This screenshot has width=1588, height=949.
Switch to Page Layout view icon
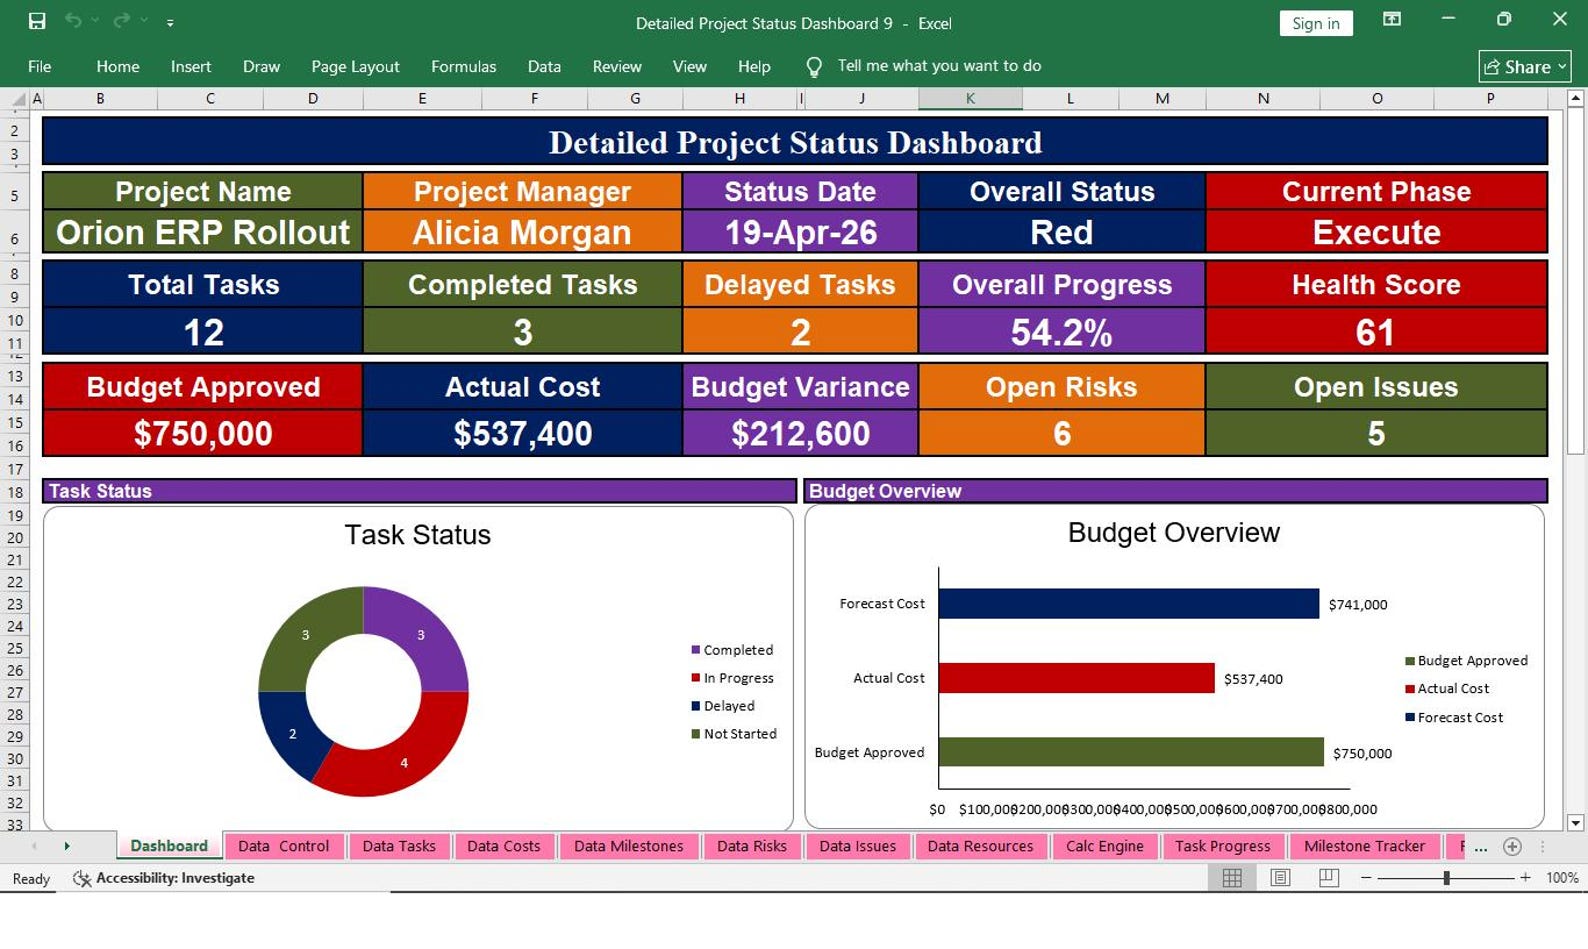tap(1280, 878)
